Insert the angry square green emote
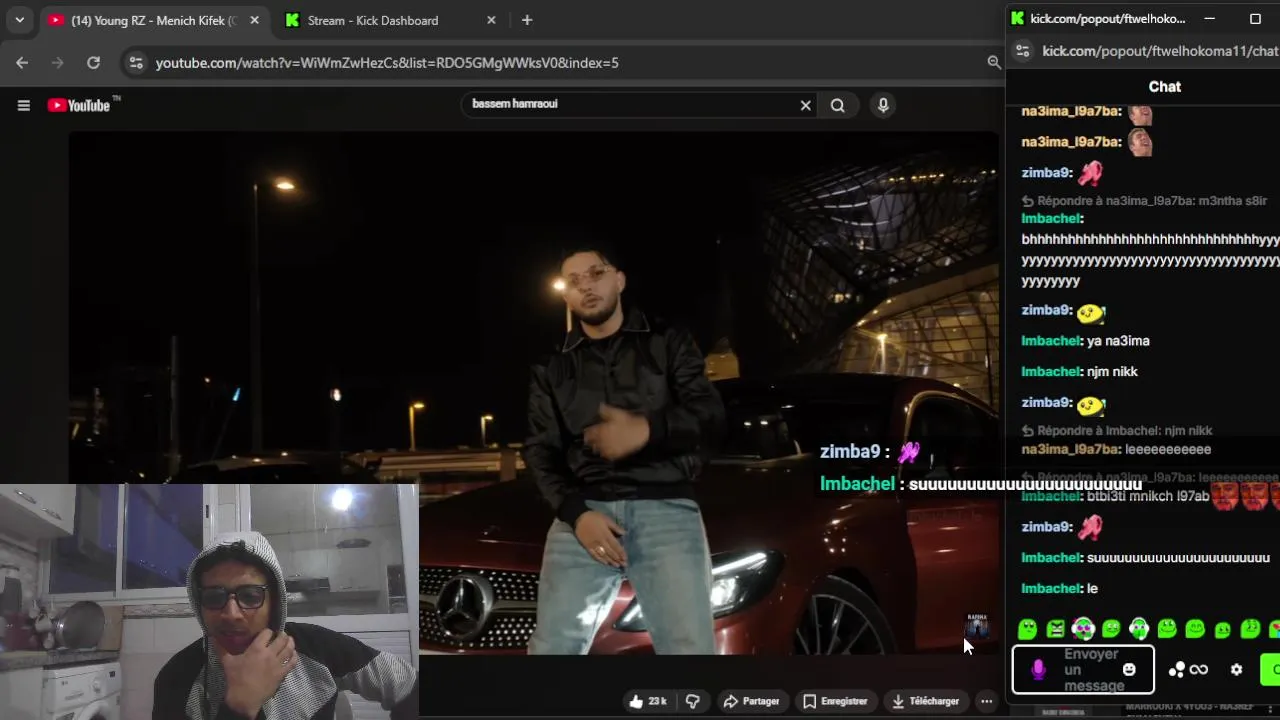This screenshot has width=1280, height=720. pos(1055,629)
